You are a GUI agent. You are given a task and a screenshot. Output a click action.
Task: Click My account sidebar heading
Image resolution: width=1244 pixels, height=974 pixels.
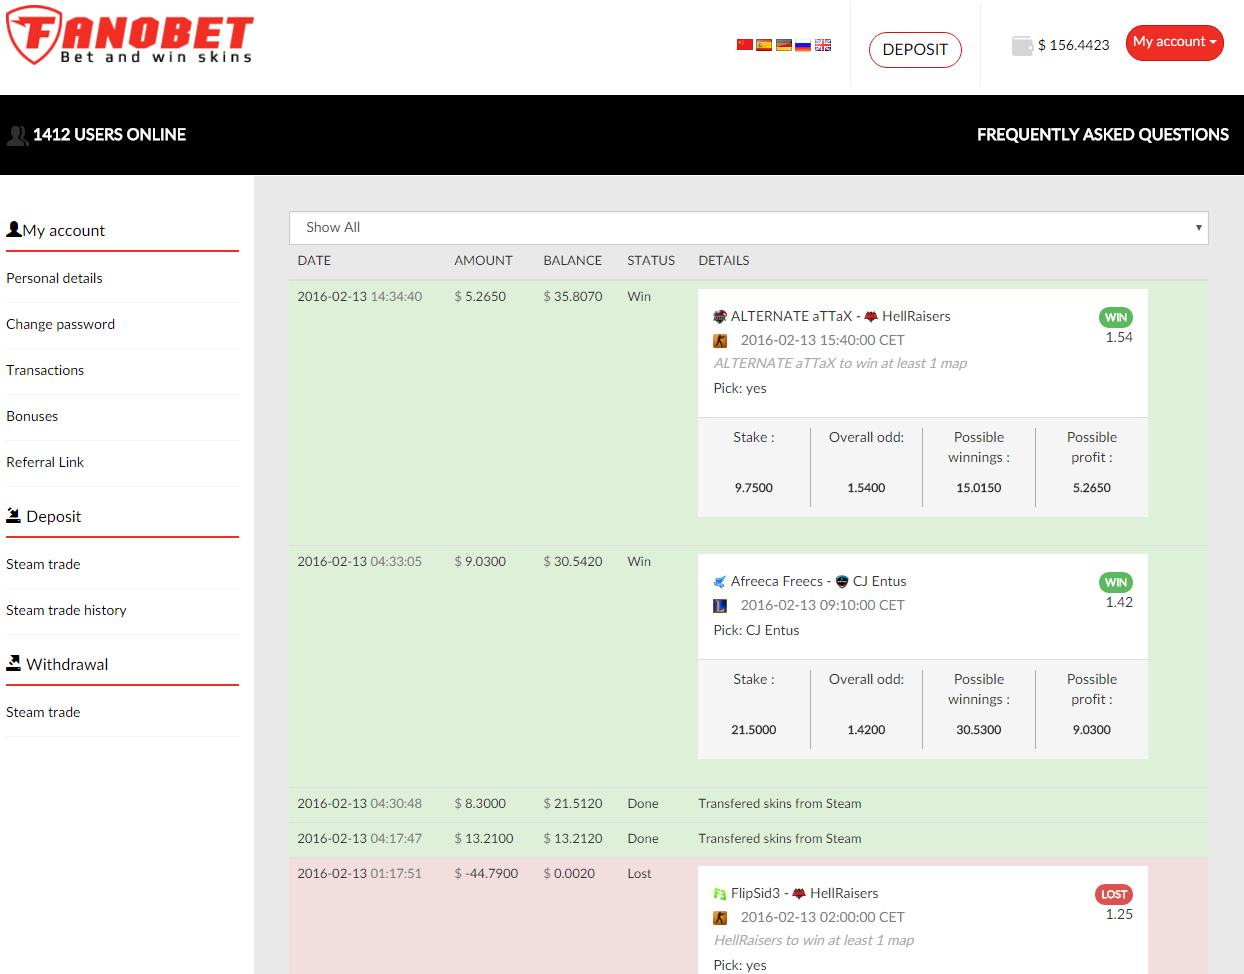(64, 230)
